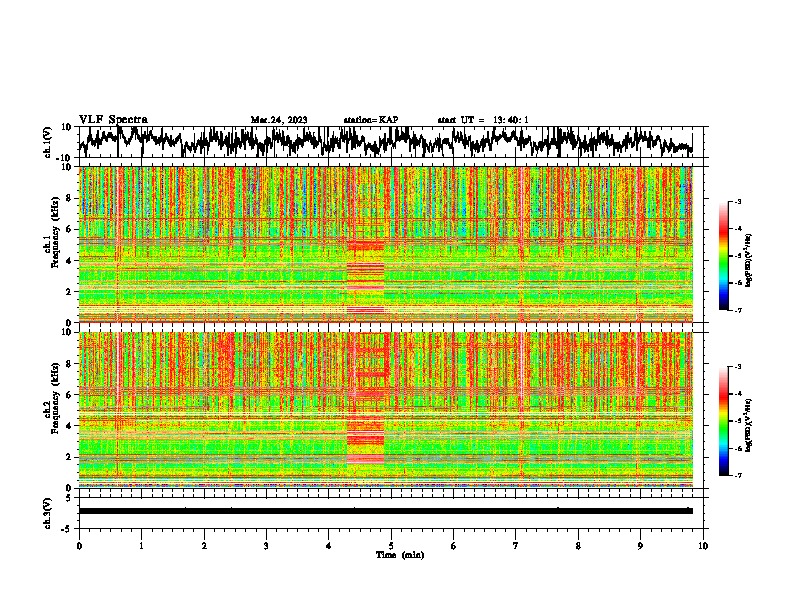Viewport: 792px width, 612px height.
Task: Click the "6" tick on the time axis
Action: pyautogui.click(x=453, y=546)
